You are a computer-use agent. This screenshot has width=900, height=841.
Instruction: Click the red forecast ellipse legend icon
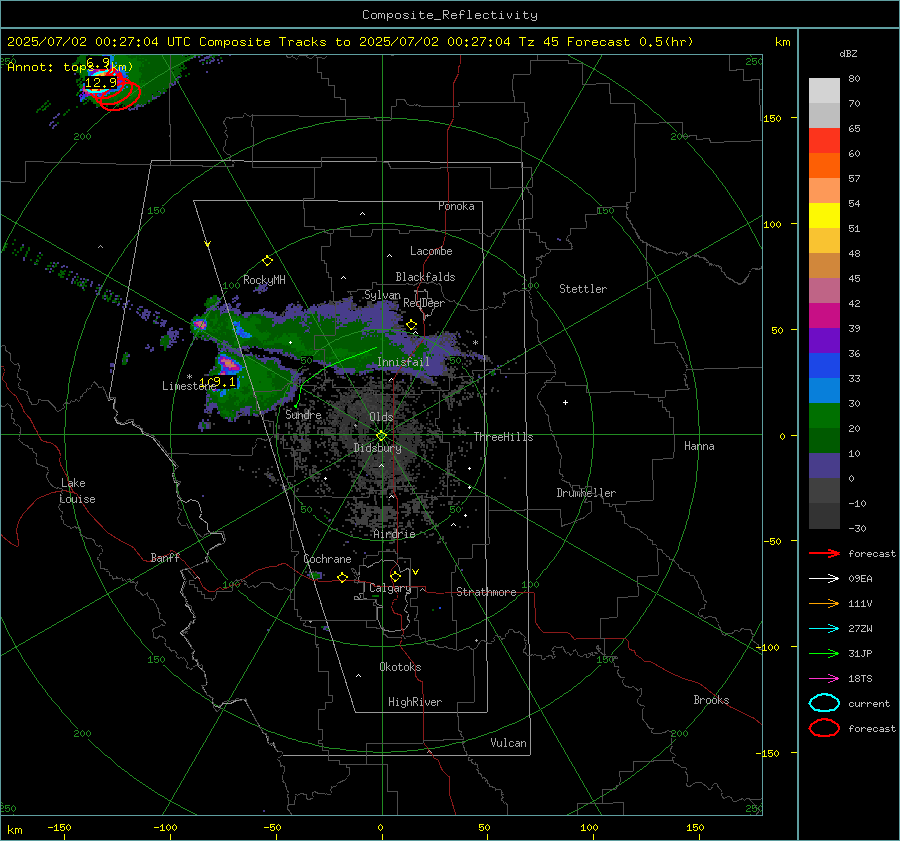point(824,728)
